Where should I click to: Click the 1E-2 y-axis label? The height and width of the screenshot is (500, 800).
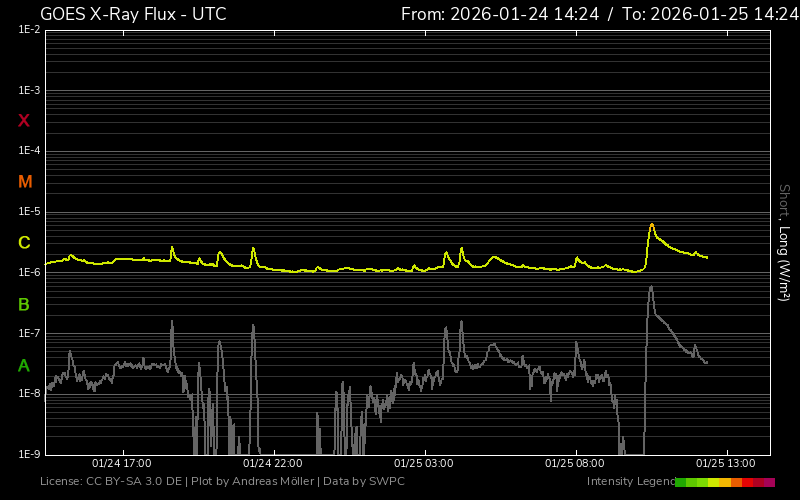pyautogui.click(x=29, y=30)
